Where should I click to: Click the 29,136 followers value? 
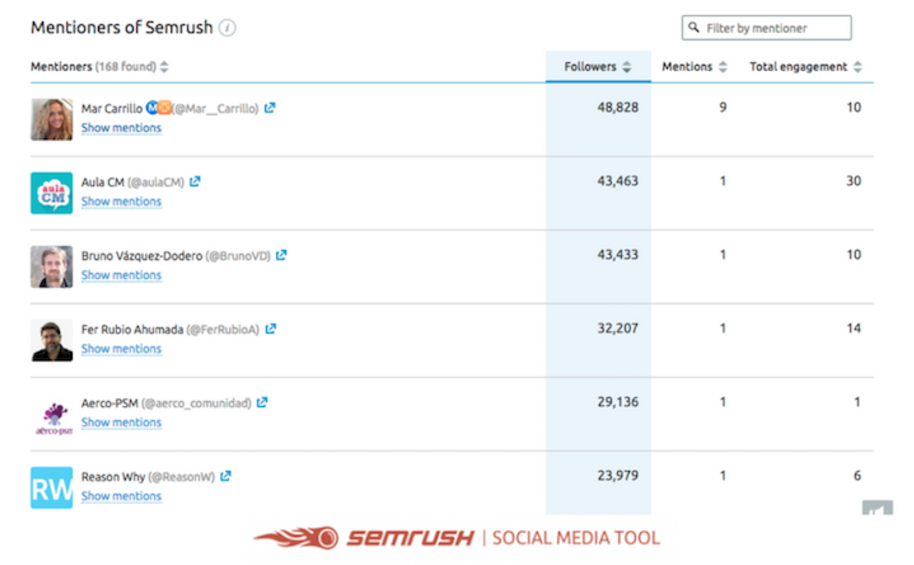tap(618, 402)
